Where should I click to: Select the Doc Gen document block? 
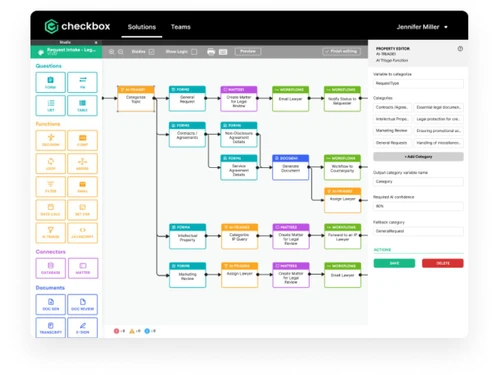click(x=50, y=304)
